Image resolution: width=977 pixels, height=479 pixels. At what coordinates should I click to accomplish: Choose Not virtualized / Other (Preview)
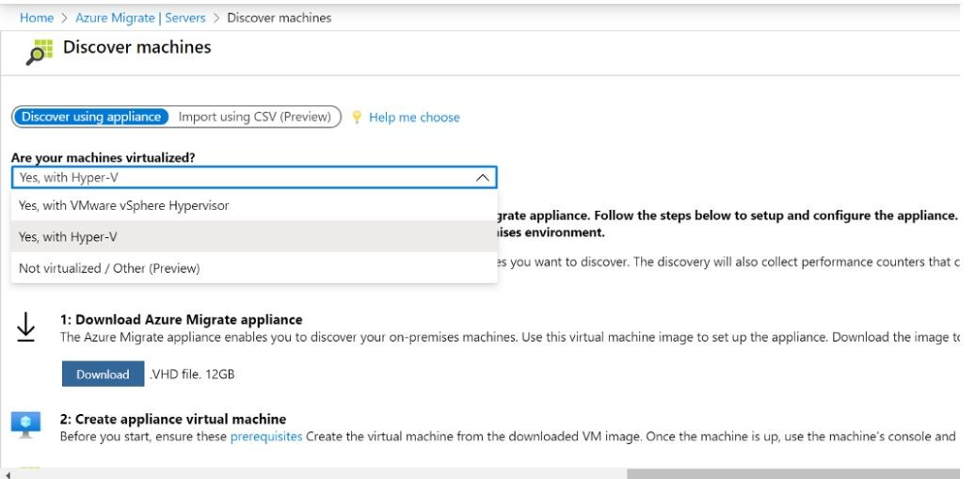(254, 268)
